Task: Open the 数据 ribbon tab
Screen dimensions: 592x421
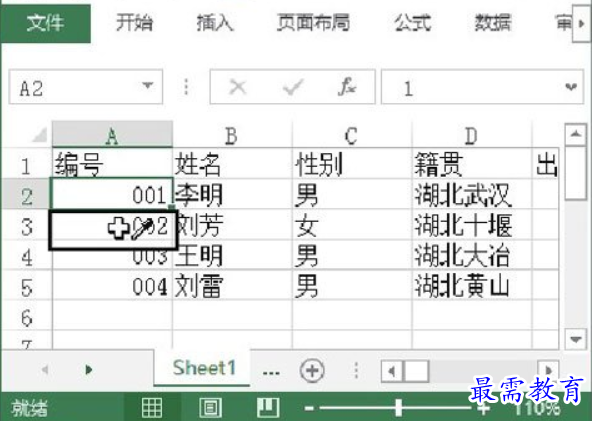Action: [x=493, y=23]
